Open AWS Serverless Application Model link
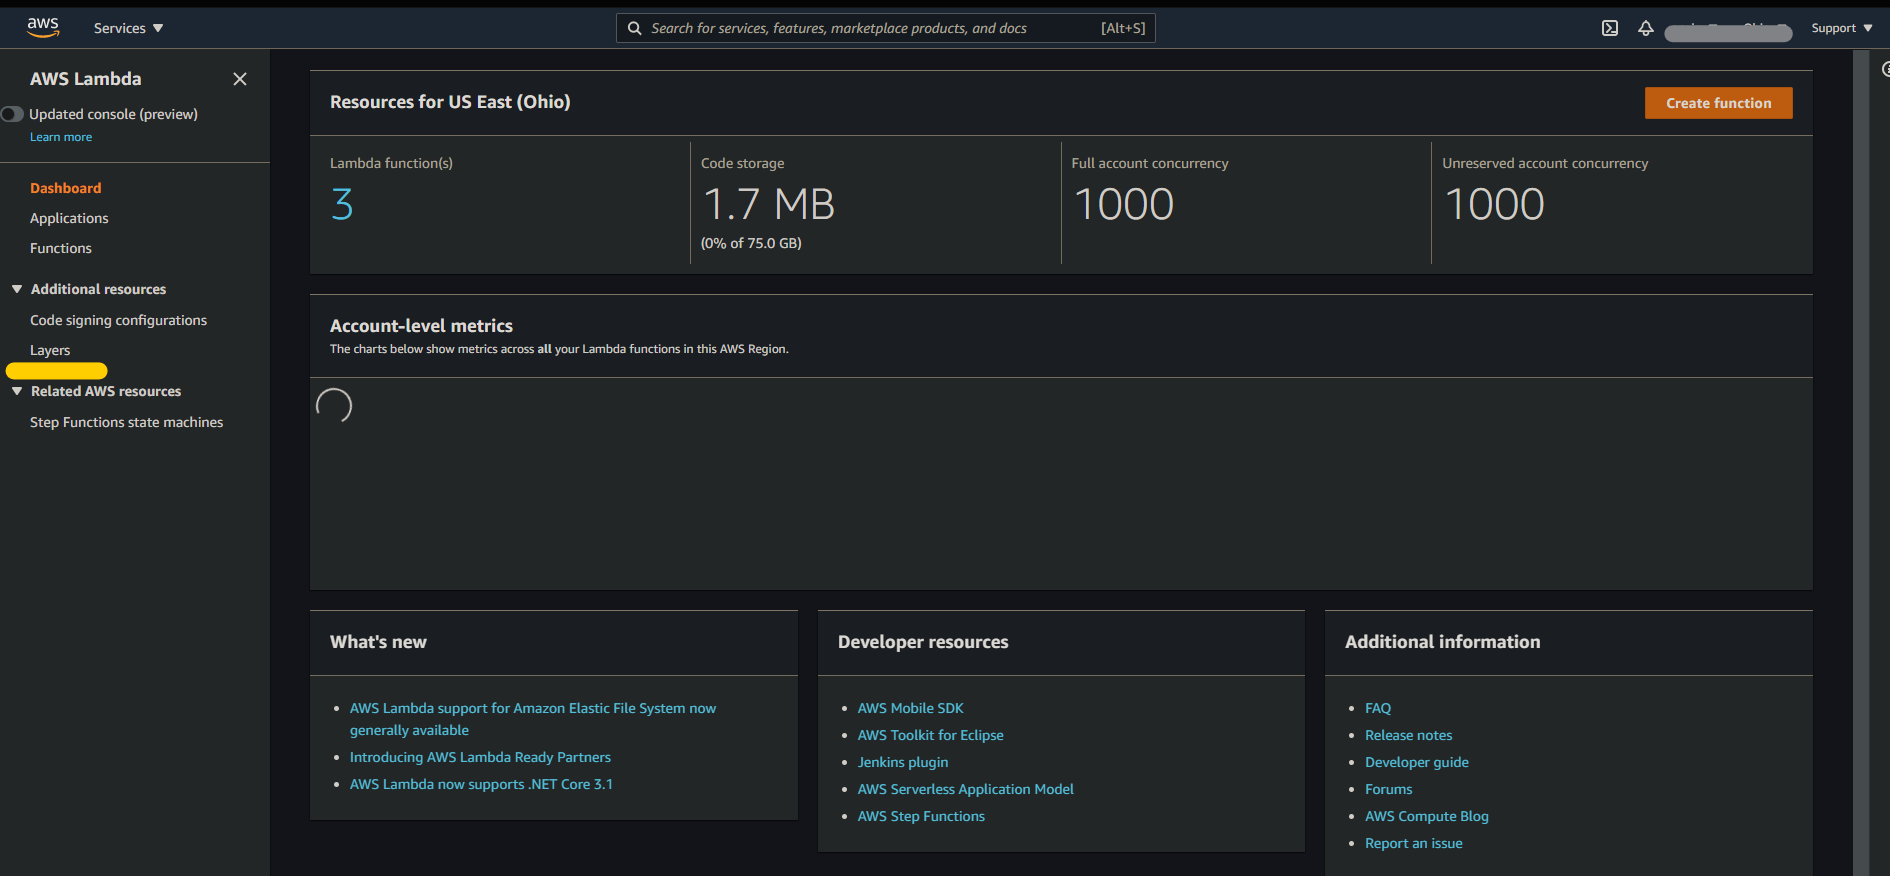The image size is (1890, 876). click(966, 789)
